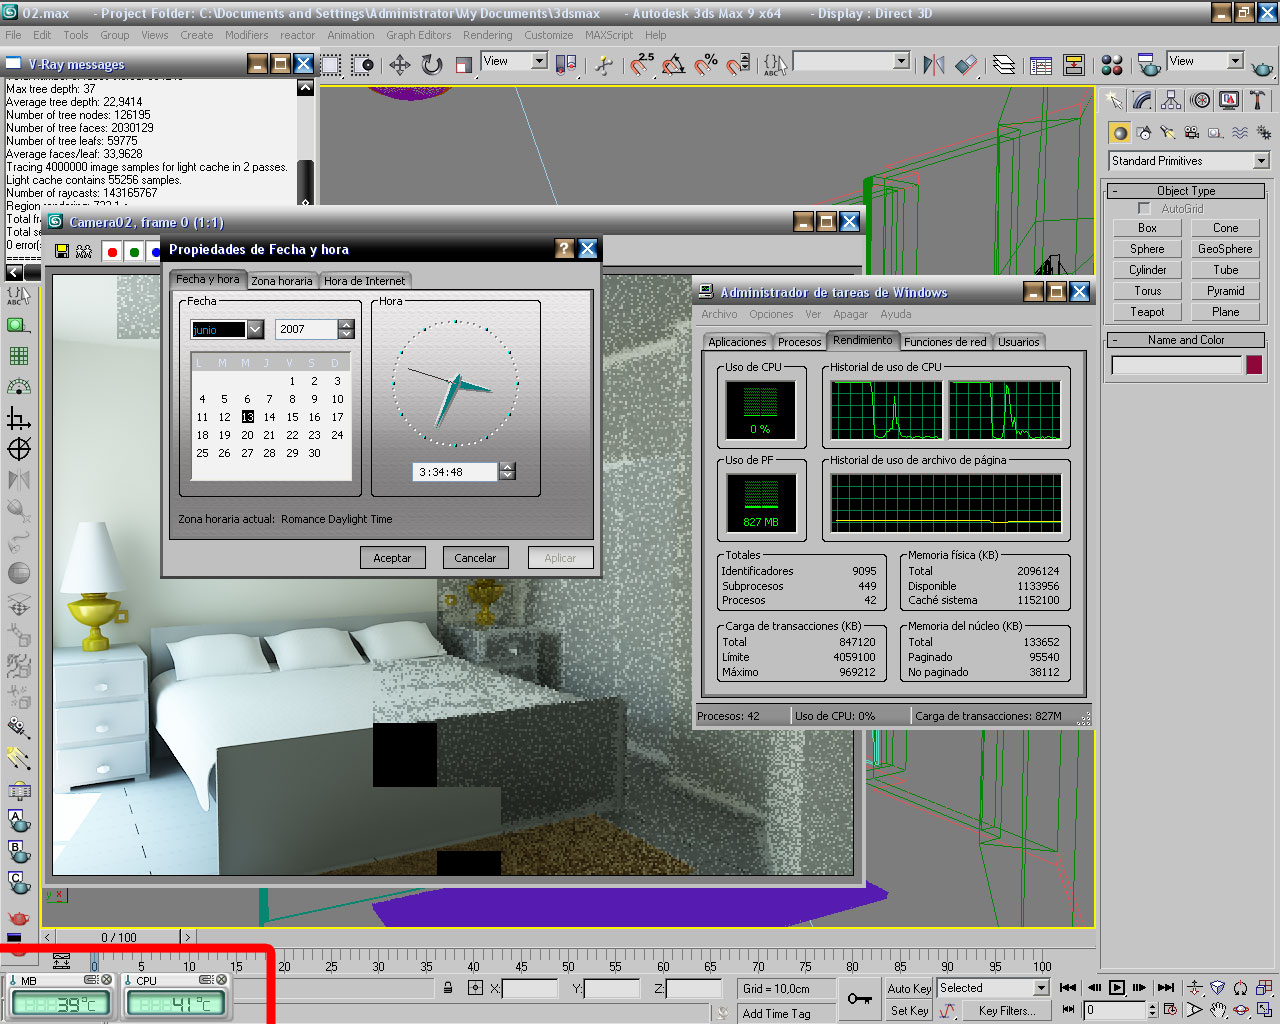Open the Schematic View
The width and height of the screenshot is (1280, 1024).
tap(1074, 65)
